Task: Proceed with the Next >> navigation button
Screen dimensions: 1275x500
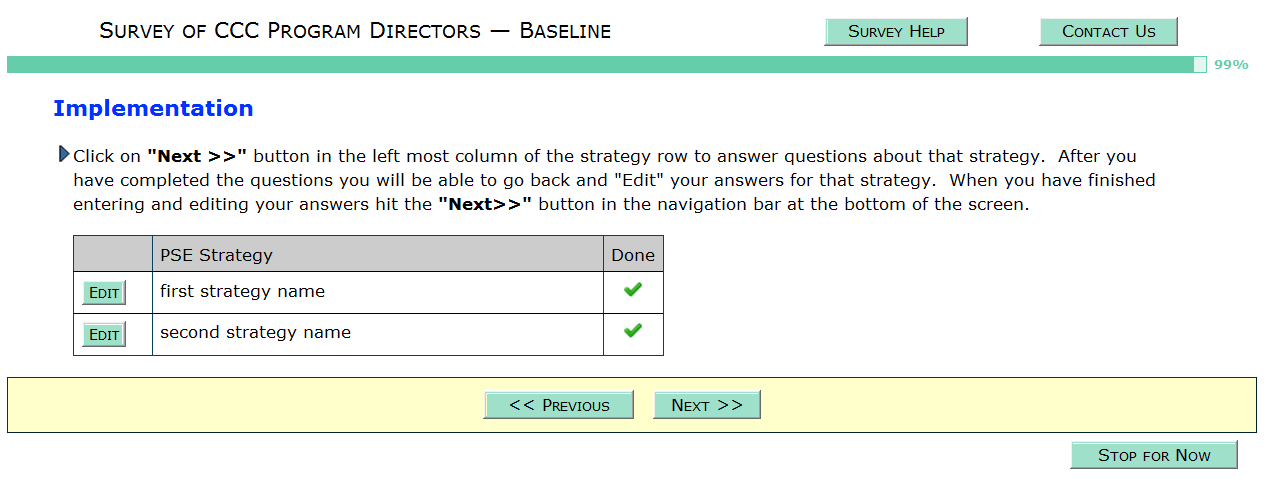Action: 707,405
